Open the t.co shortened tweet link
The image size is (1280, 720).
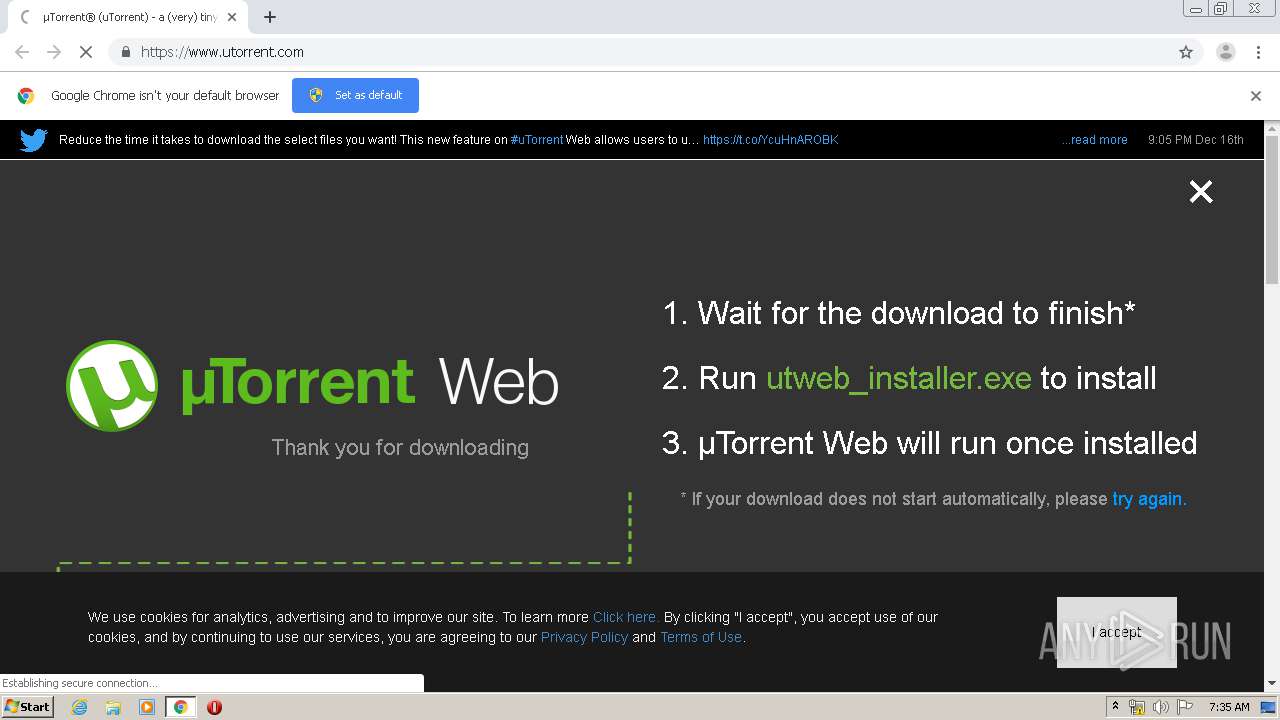pyautogui.click(x=770, y=140)
